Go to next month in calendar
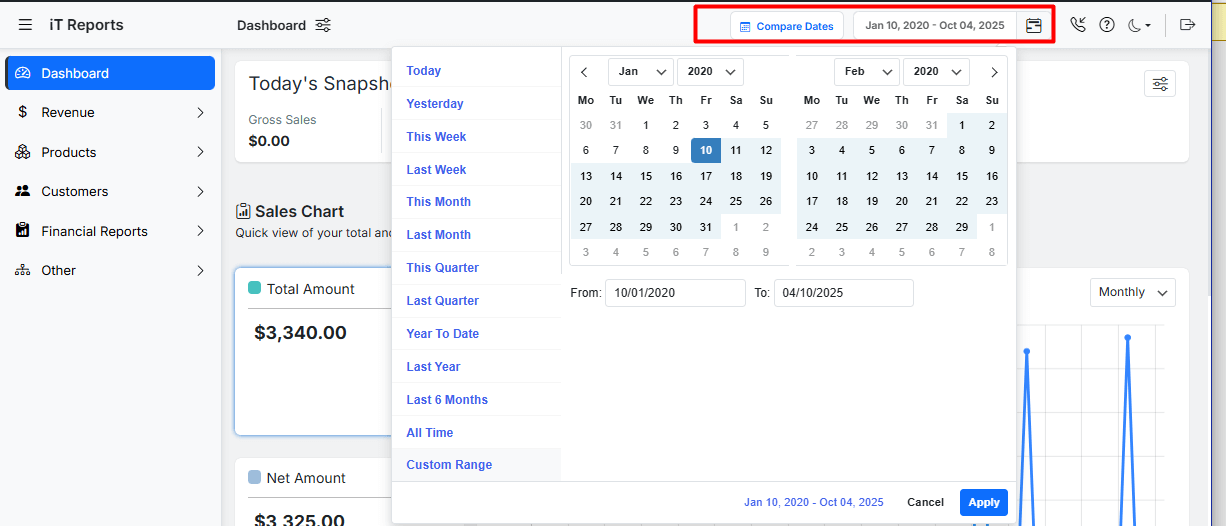The image size is (1226, 526). click(994, 72)
